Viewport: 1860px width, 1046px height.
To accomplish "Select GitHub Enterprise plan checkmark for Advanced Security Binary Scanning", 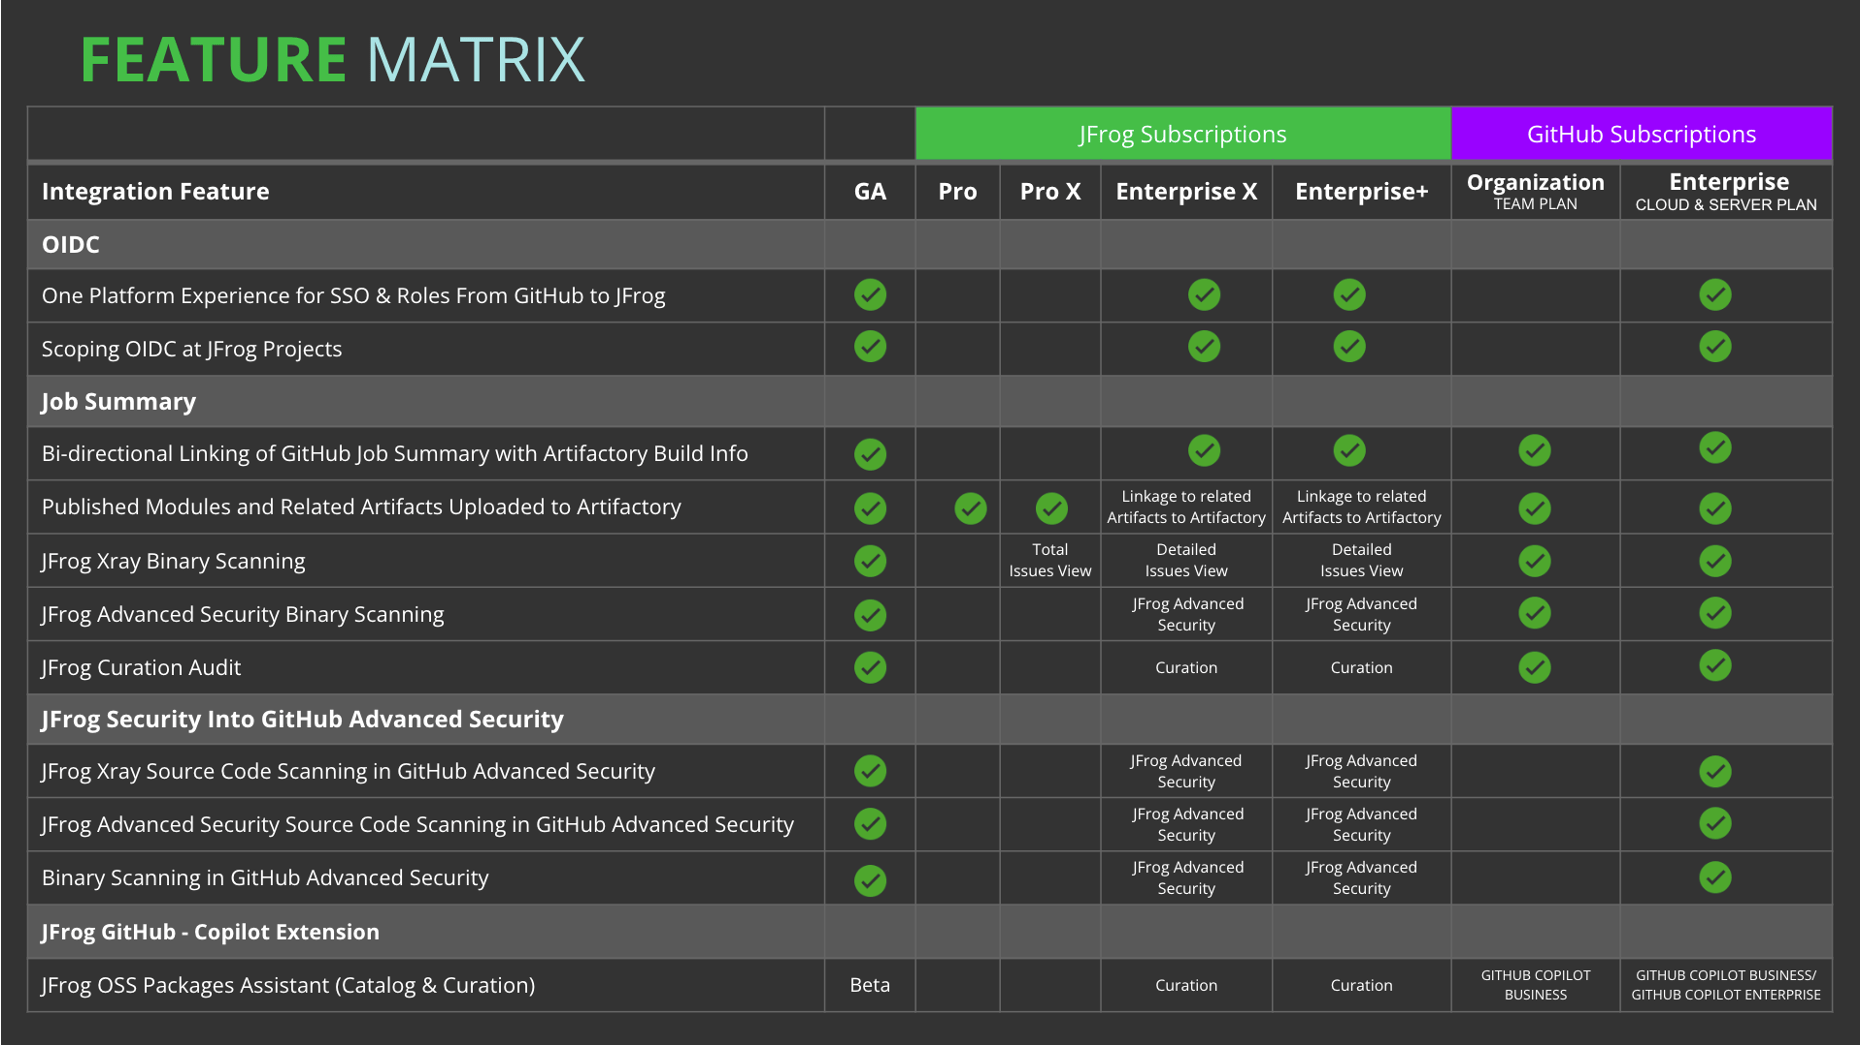I will pos(1715,613).
